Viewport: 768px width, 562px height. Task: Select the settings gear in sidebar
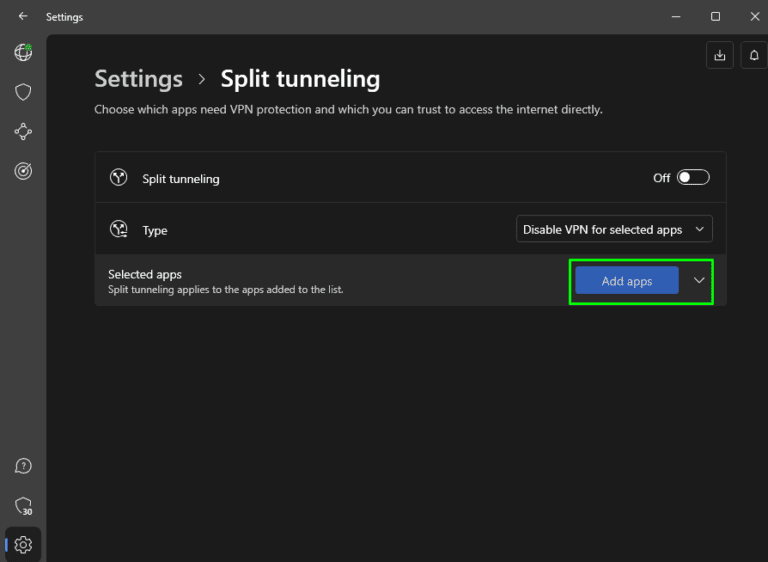pos(23,545)
